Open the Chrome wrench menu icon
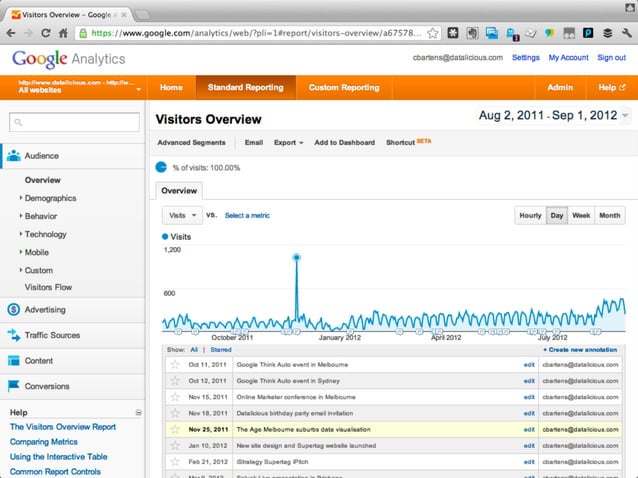The image size is (638, 478). point(624,33)
